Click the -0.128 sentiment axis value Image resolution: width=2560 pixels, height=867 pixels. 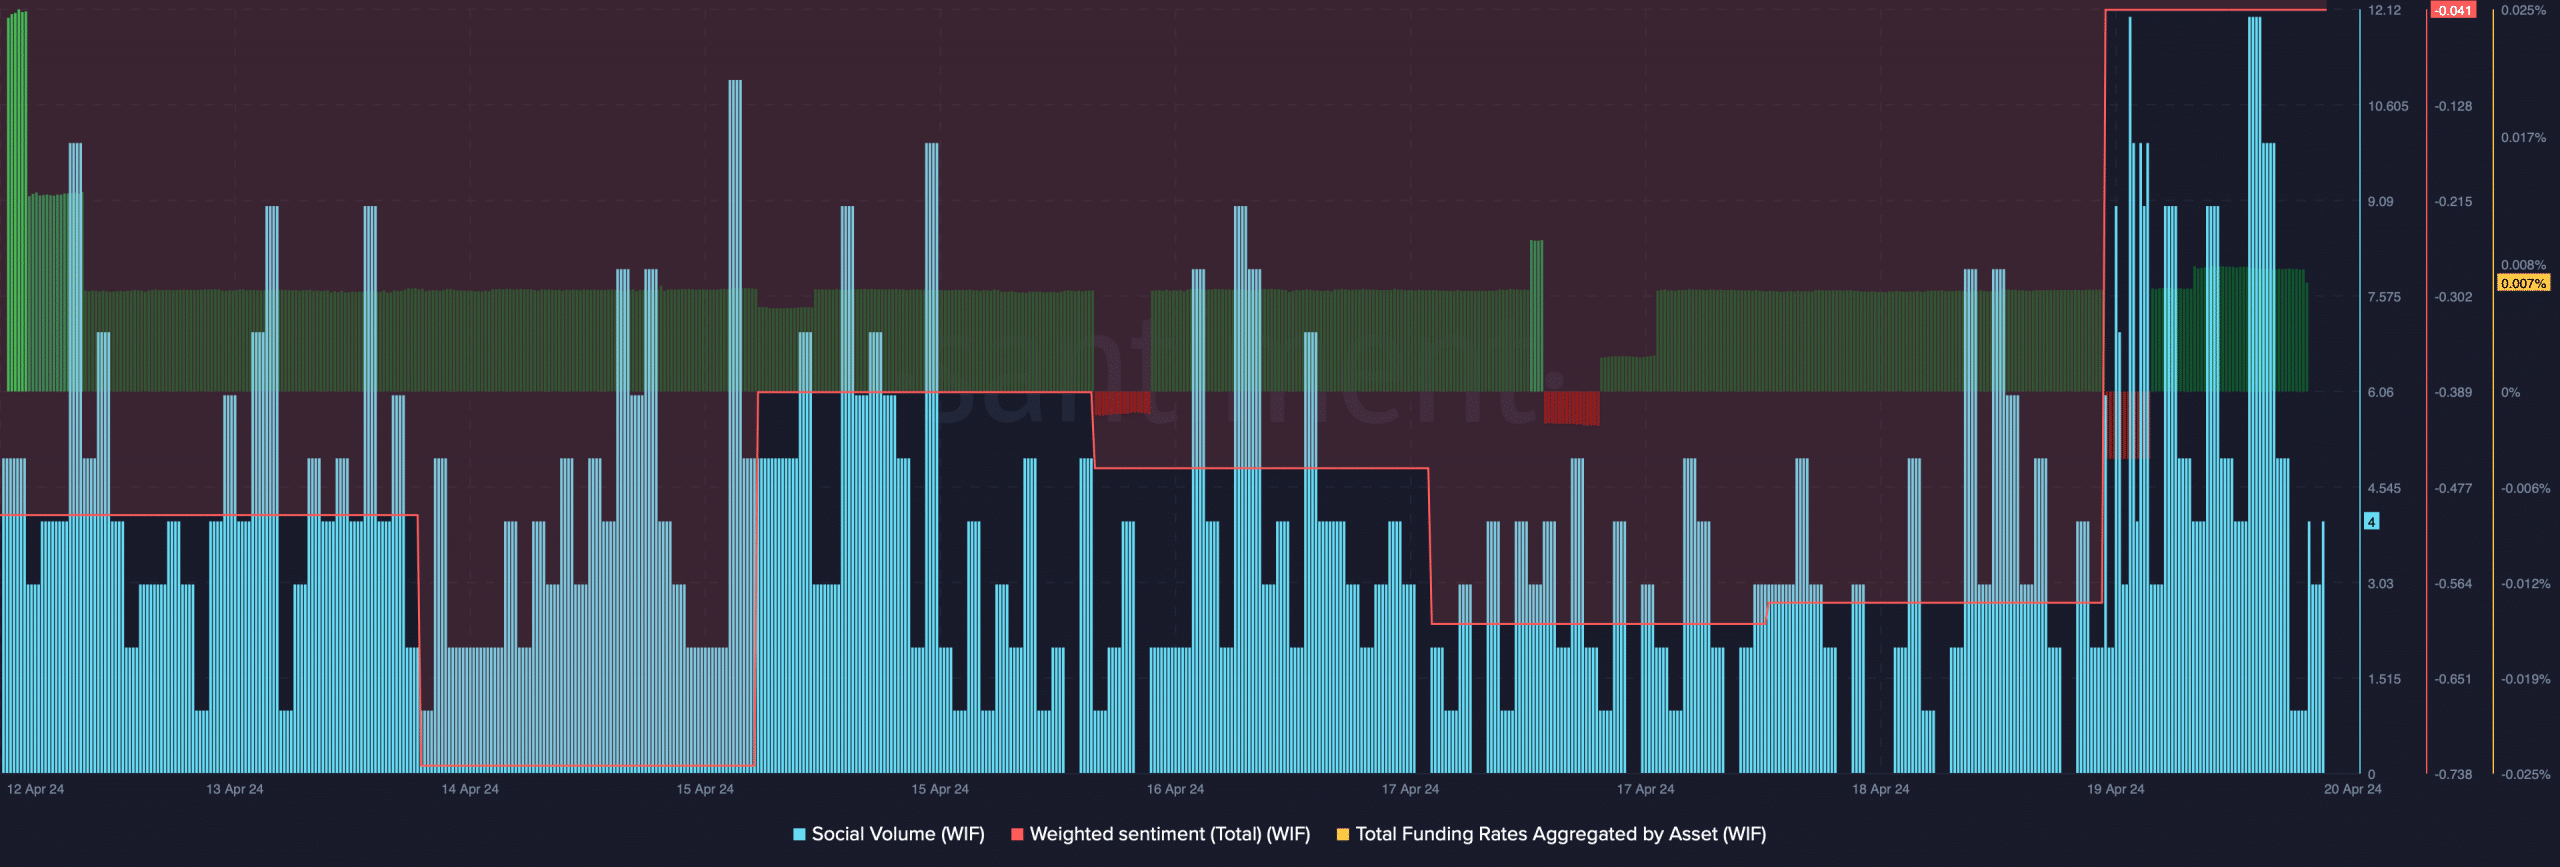[2453, 106]
